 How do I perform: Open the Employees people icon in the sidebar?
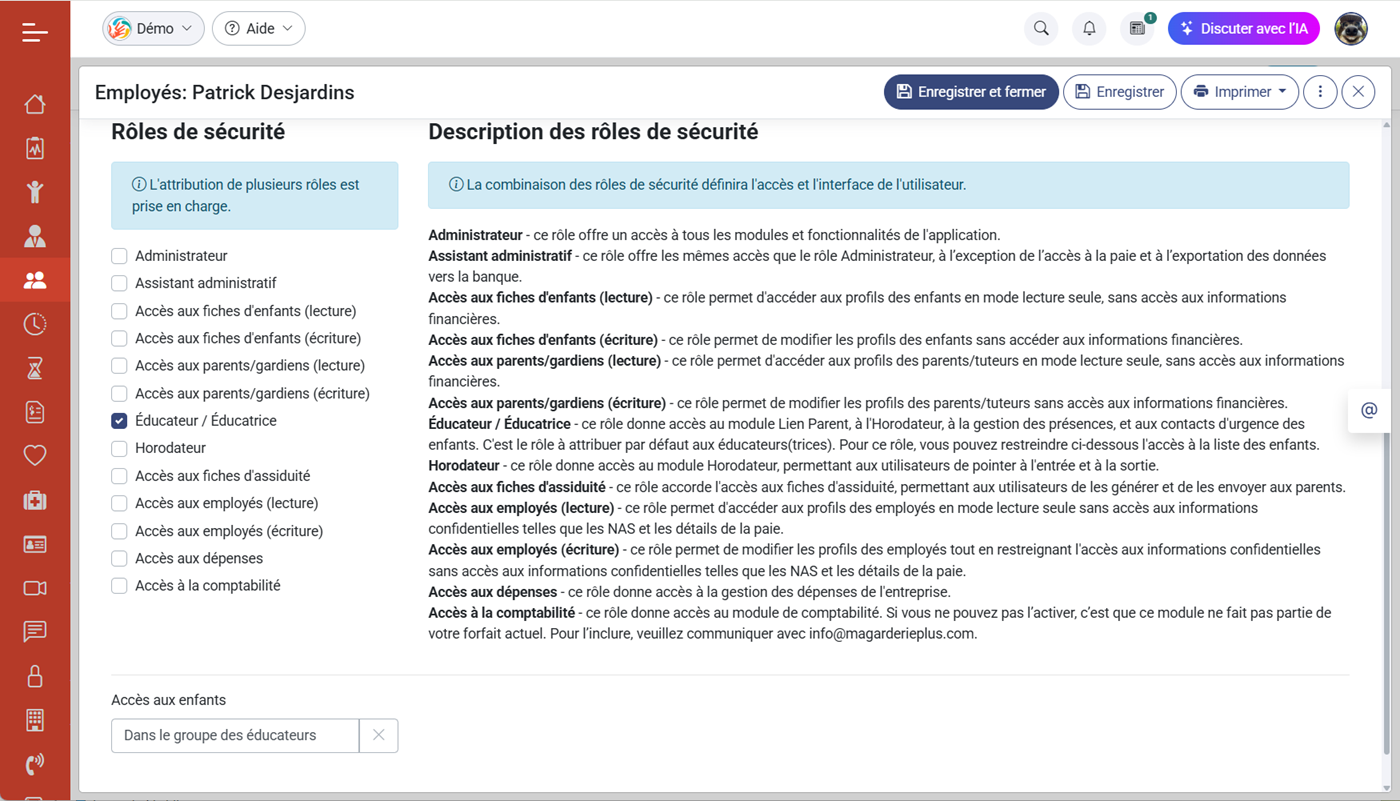point(34,279)
